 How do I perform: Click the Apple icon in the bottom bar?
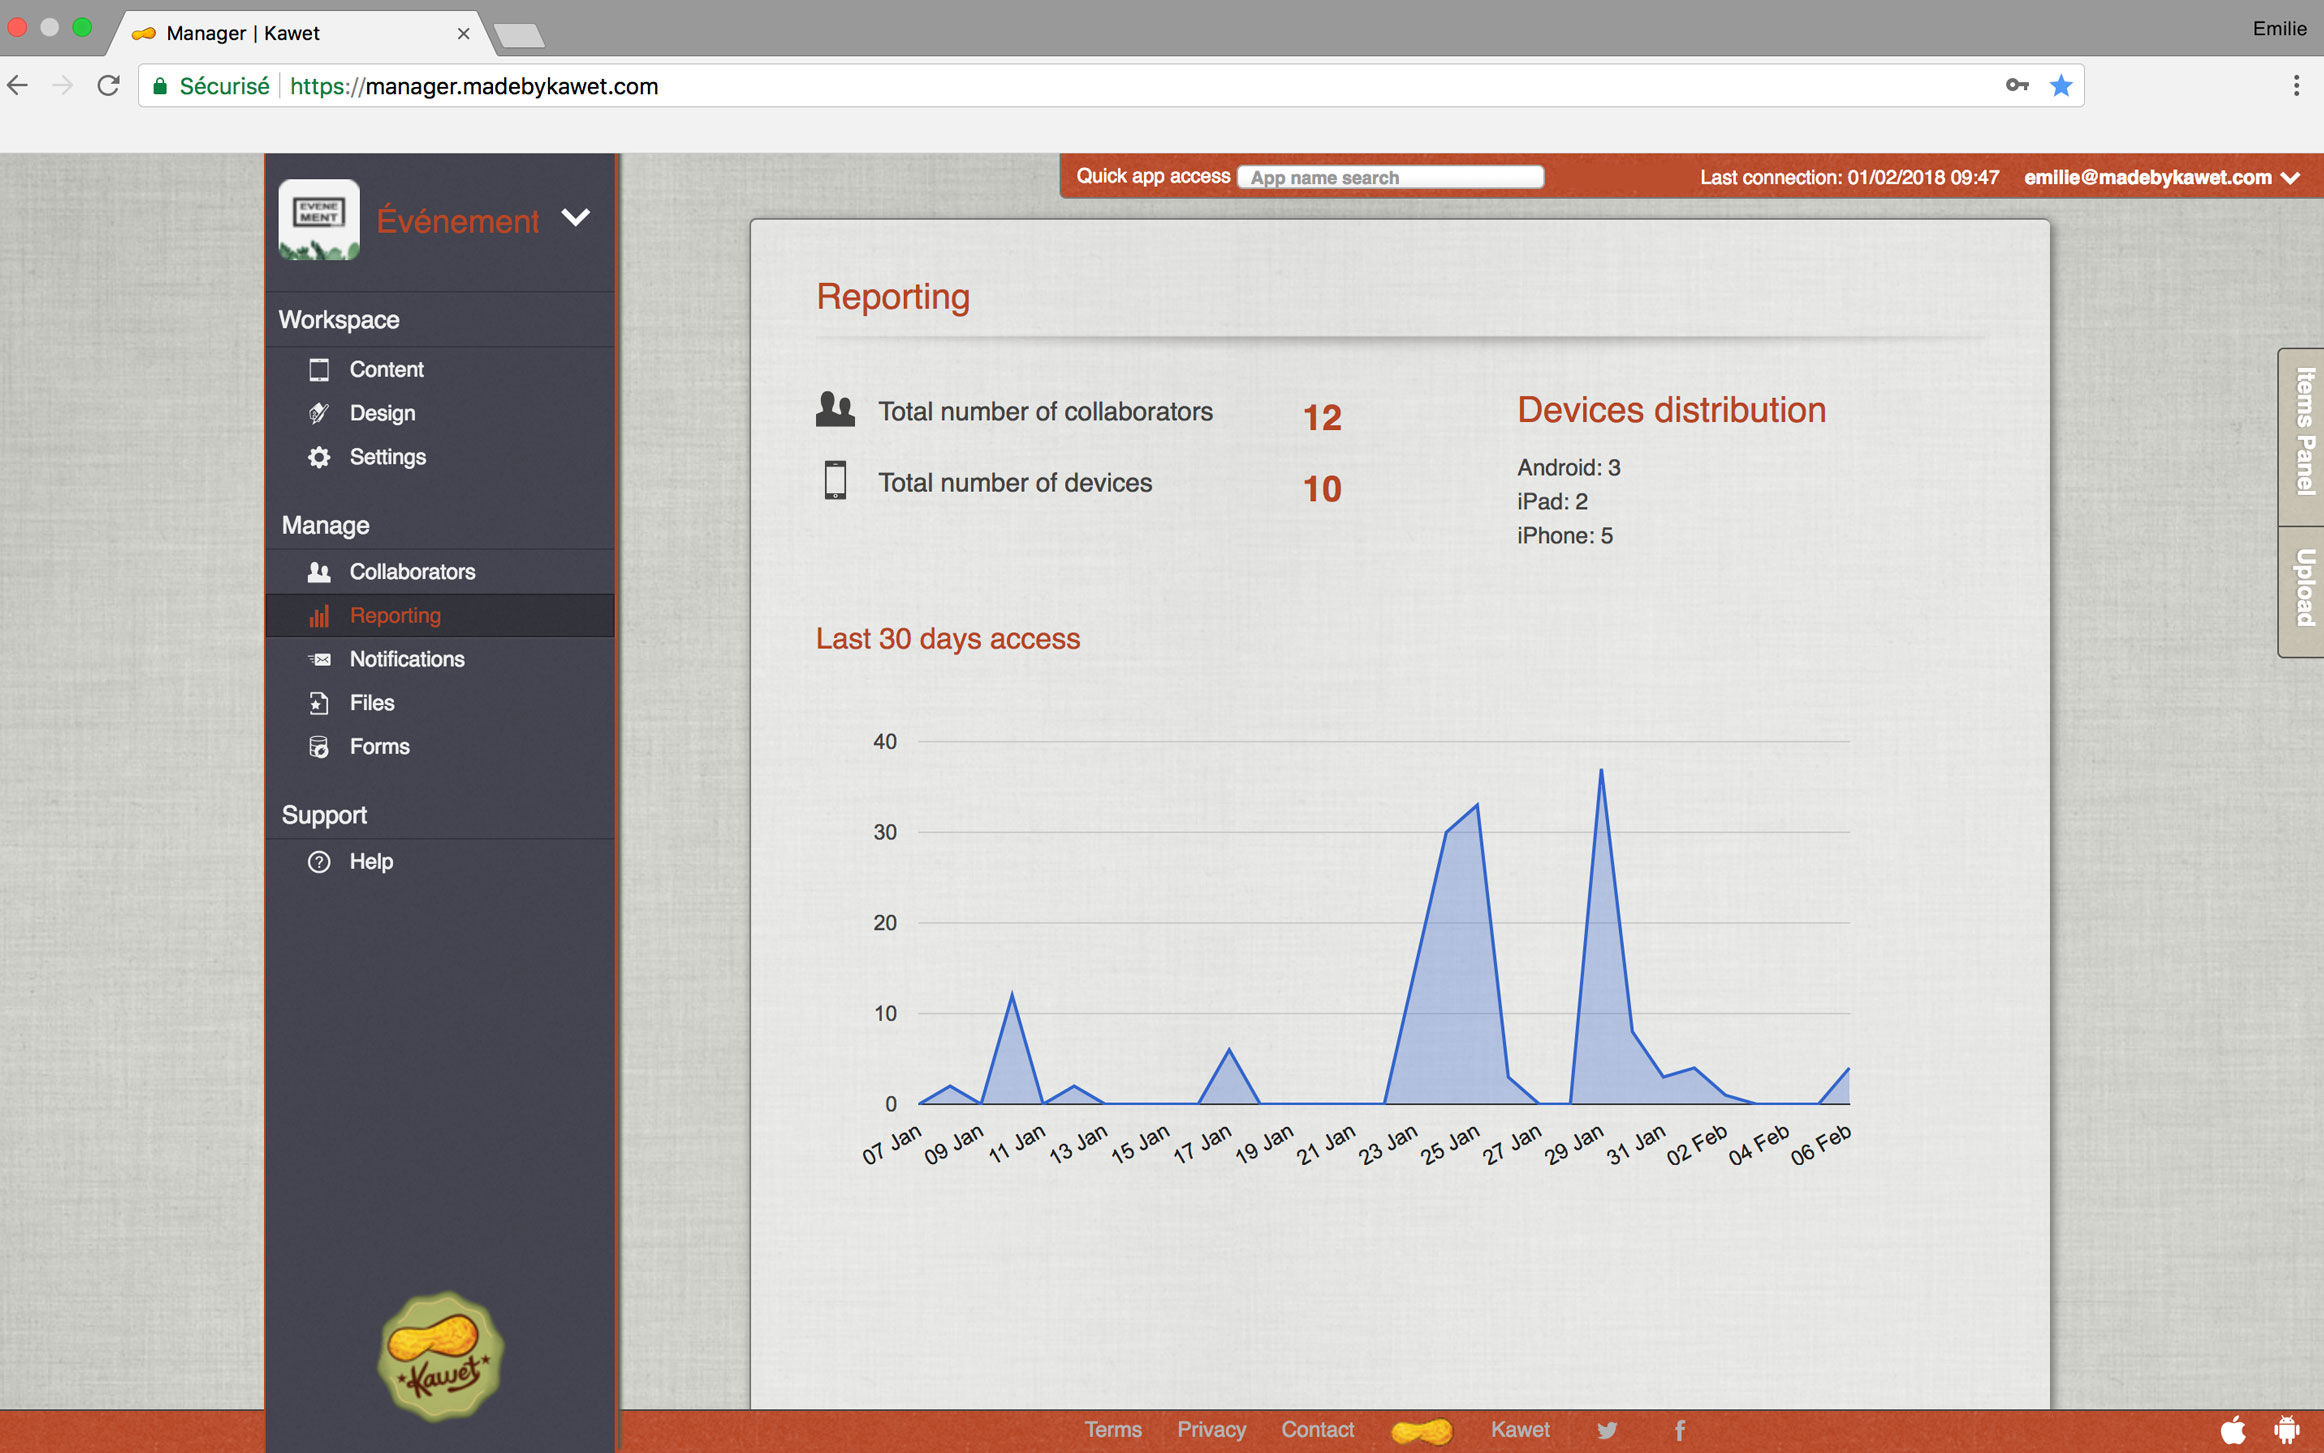pyautogui.click(x=2232, y=1430)
